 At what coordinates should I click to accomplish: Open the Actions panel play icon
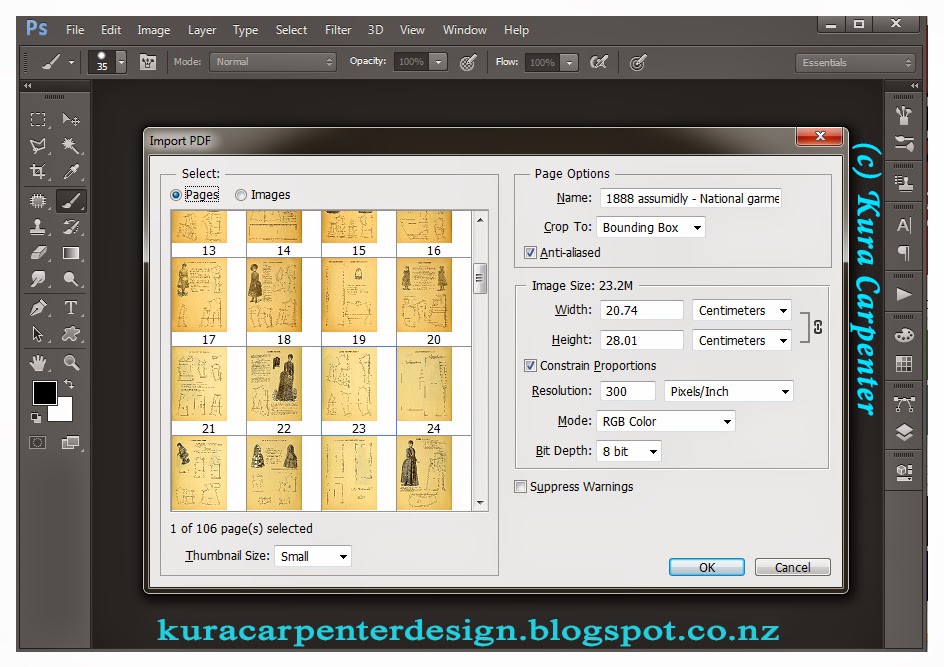coord(904,294)
